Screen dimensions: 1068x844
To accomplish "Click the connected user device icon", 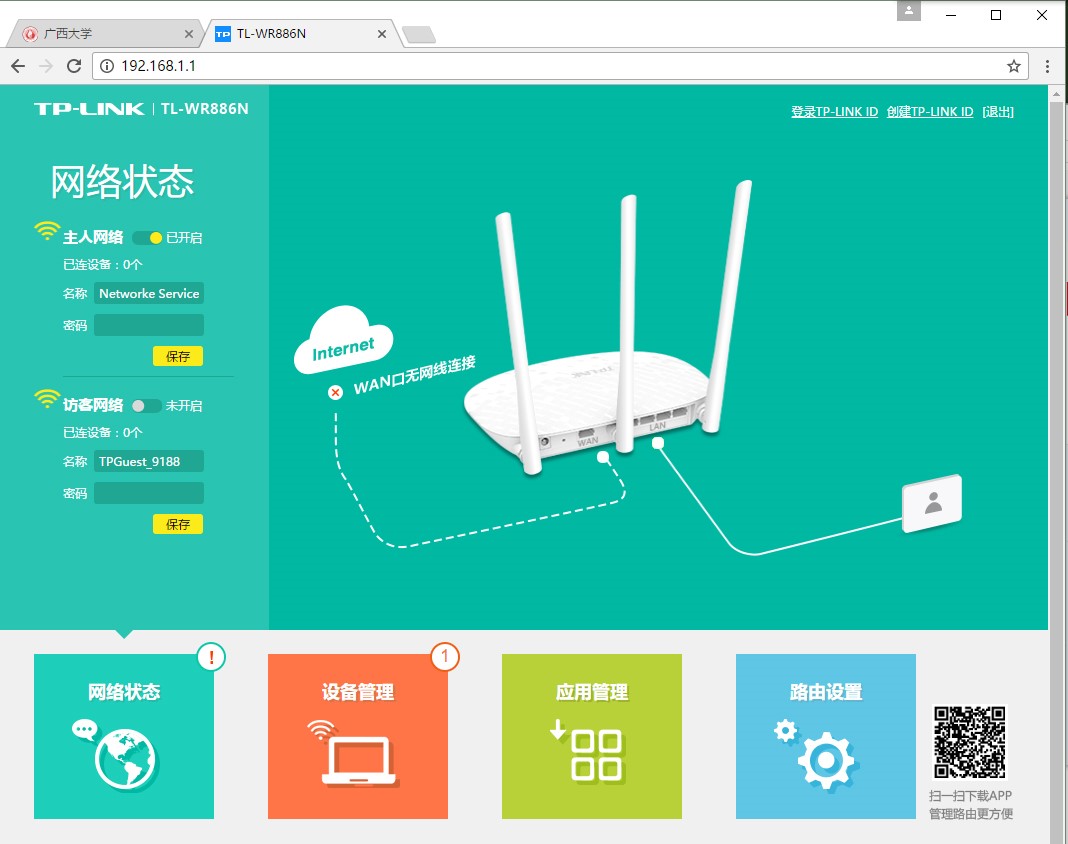I will coord(932,503).
